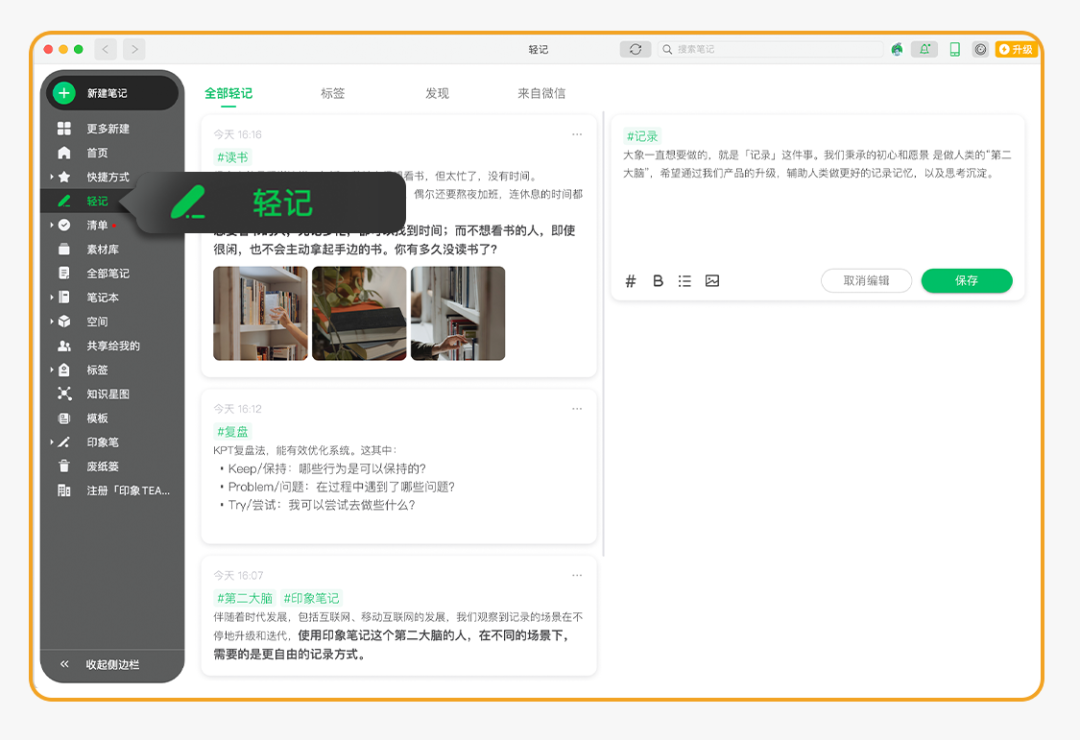The height and width of the screenshot is (740, 1080).
Task: Insert a hashtag with the # icon
Action: (x=630, y=280)
